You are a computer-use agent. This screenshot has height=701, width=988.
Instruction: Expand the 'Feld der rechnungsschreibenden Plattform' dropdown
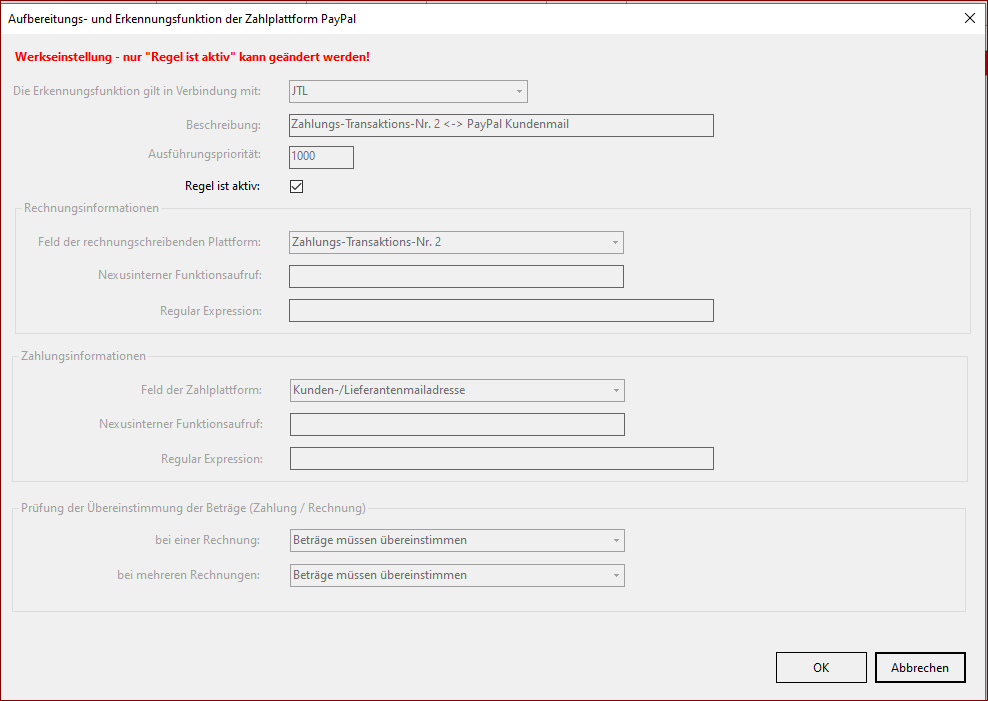coord(456,242)
